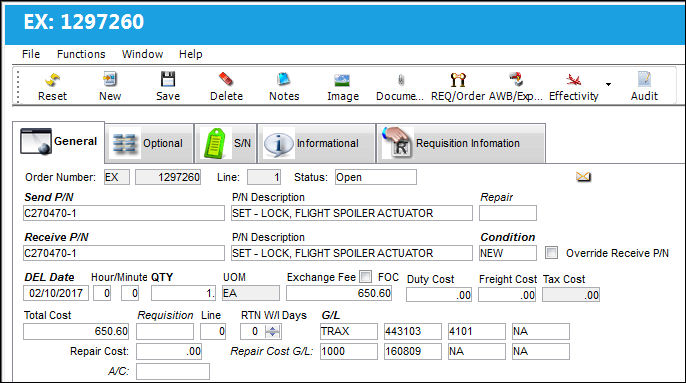Expand the toolbar overflow dropdown arrow
This screenshot has height=383, width=686.
(x=608, y=84)
